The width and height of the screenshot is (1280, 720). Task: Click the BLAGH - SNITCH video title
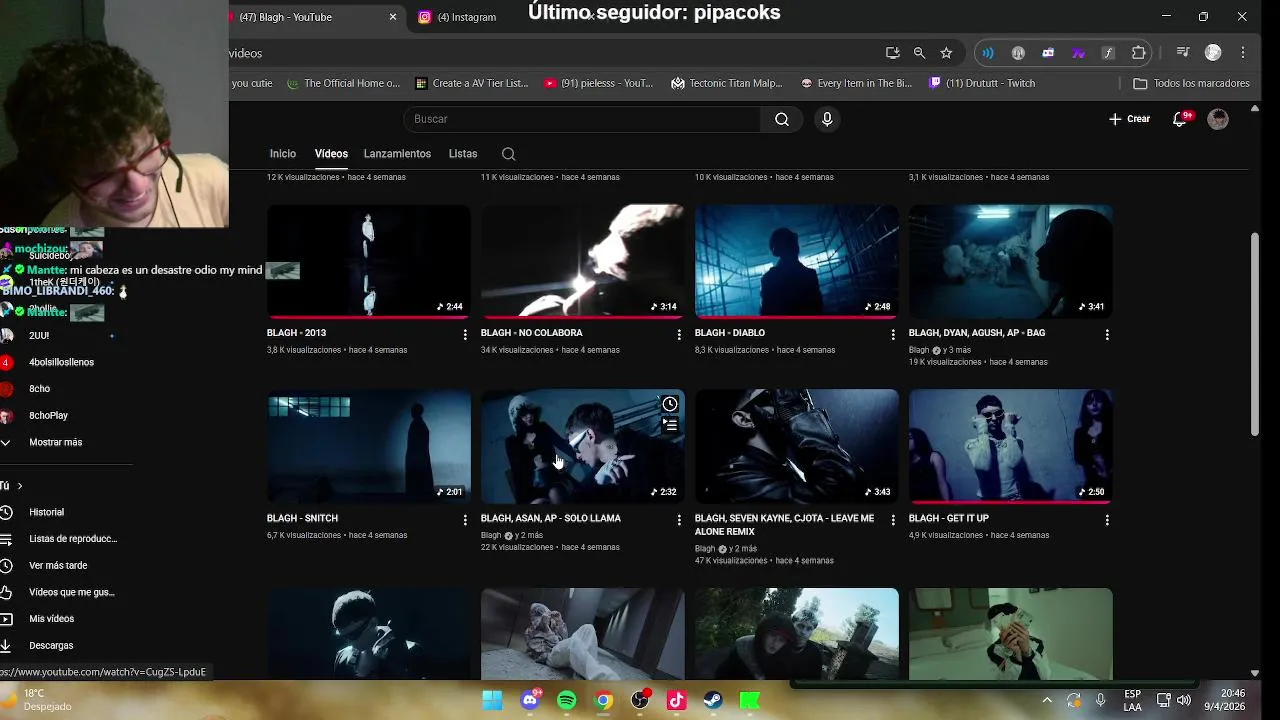click(x=302, y=518)
